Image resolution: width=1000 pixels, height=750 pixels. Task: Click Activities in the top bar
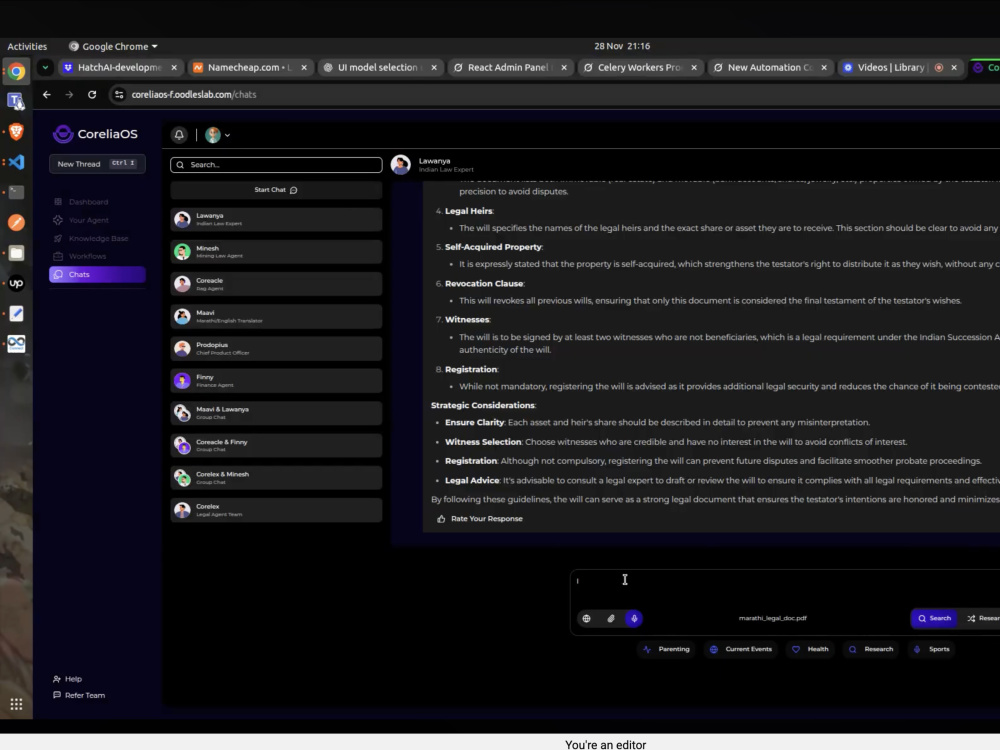27,47
